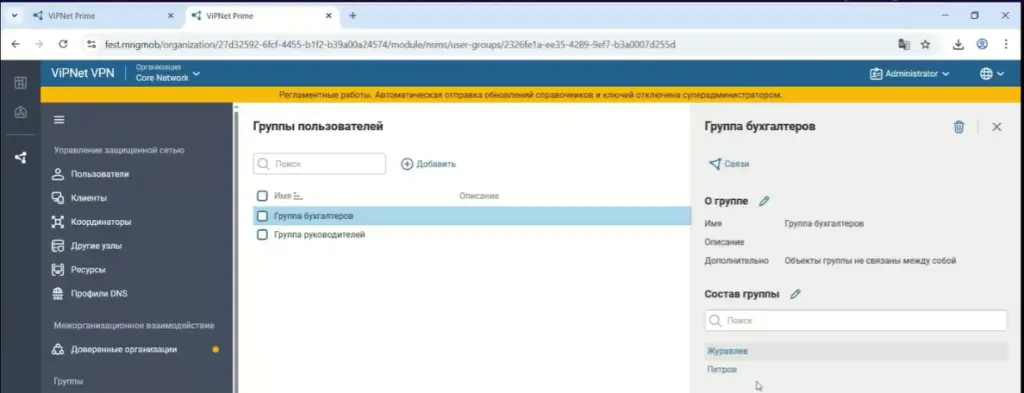Open the tab search dropdown arrow

tap(14, 16)
